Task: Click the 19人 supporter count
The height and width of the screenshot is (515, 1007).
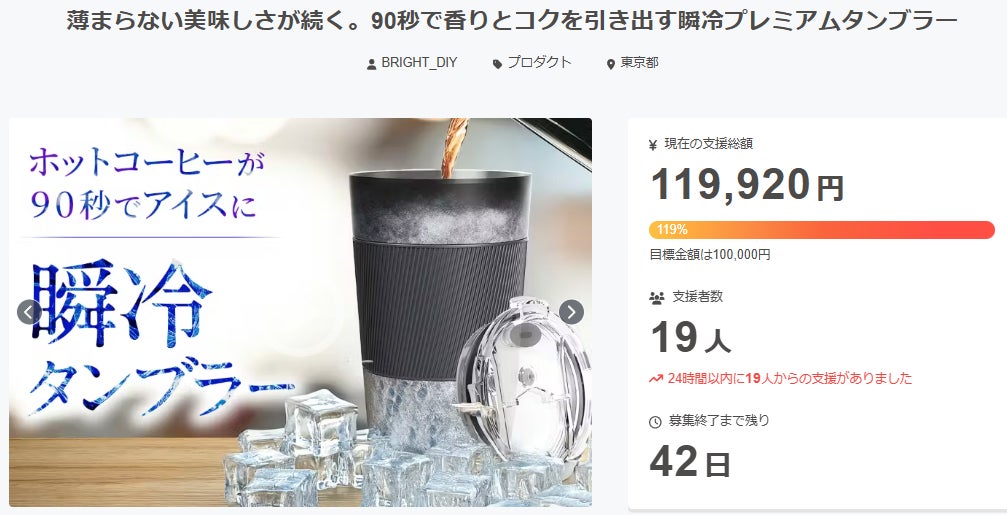Action: (x=690, y=337)
